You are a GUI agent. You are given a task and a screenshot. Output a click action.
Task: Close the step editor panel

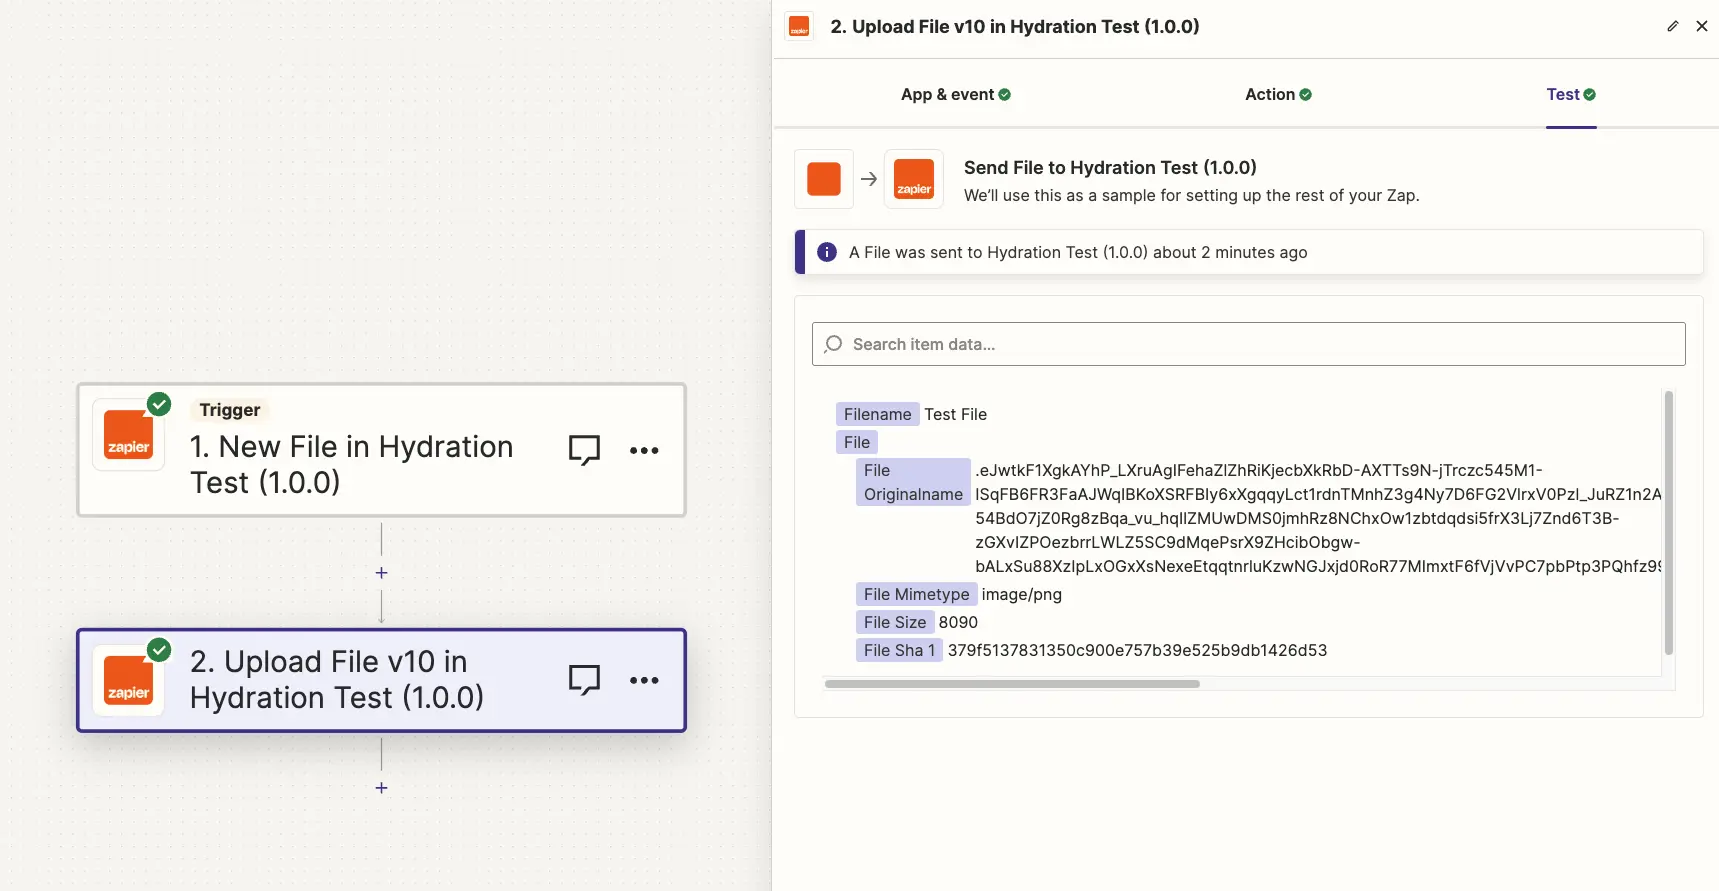tap(1702, 26)
